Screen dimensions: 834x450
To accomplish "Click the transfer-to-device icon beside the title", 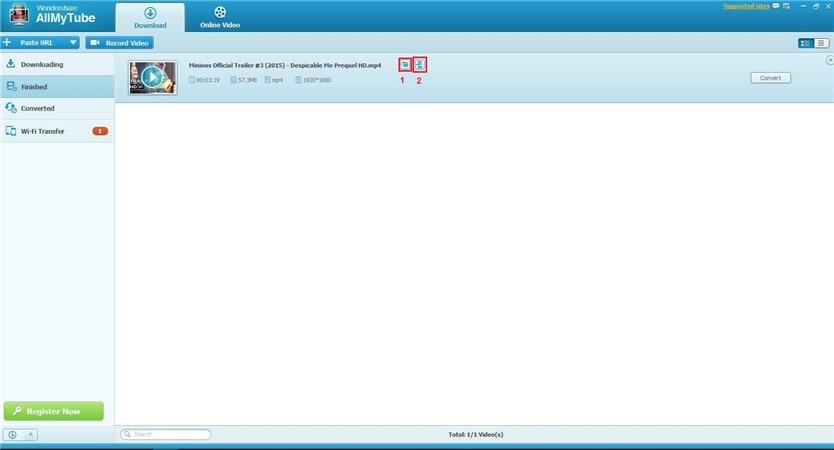I will 420,64.
